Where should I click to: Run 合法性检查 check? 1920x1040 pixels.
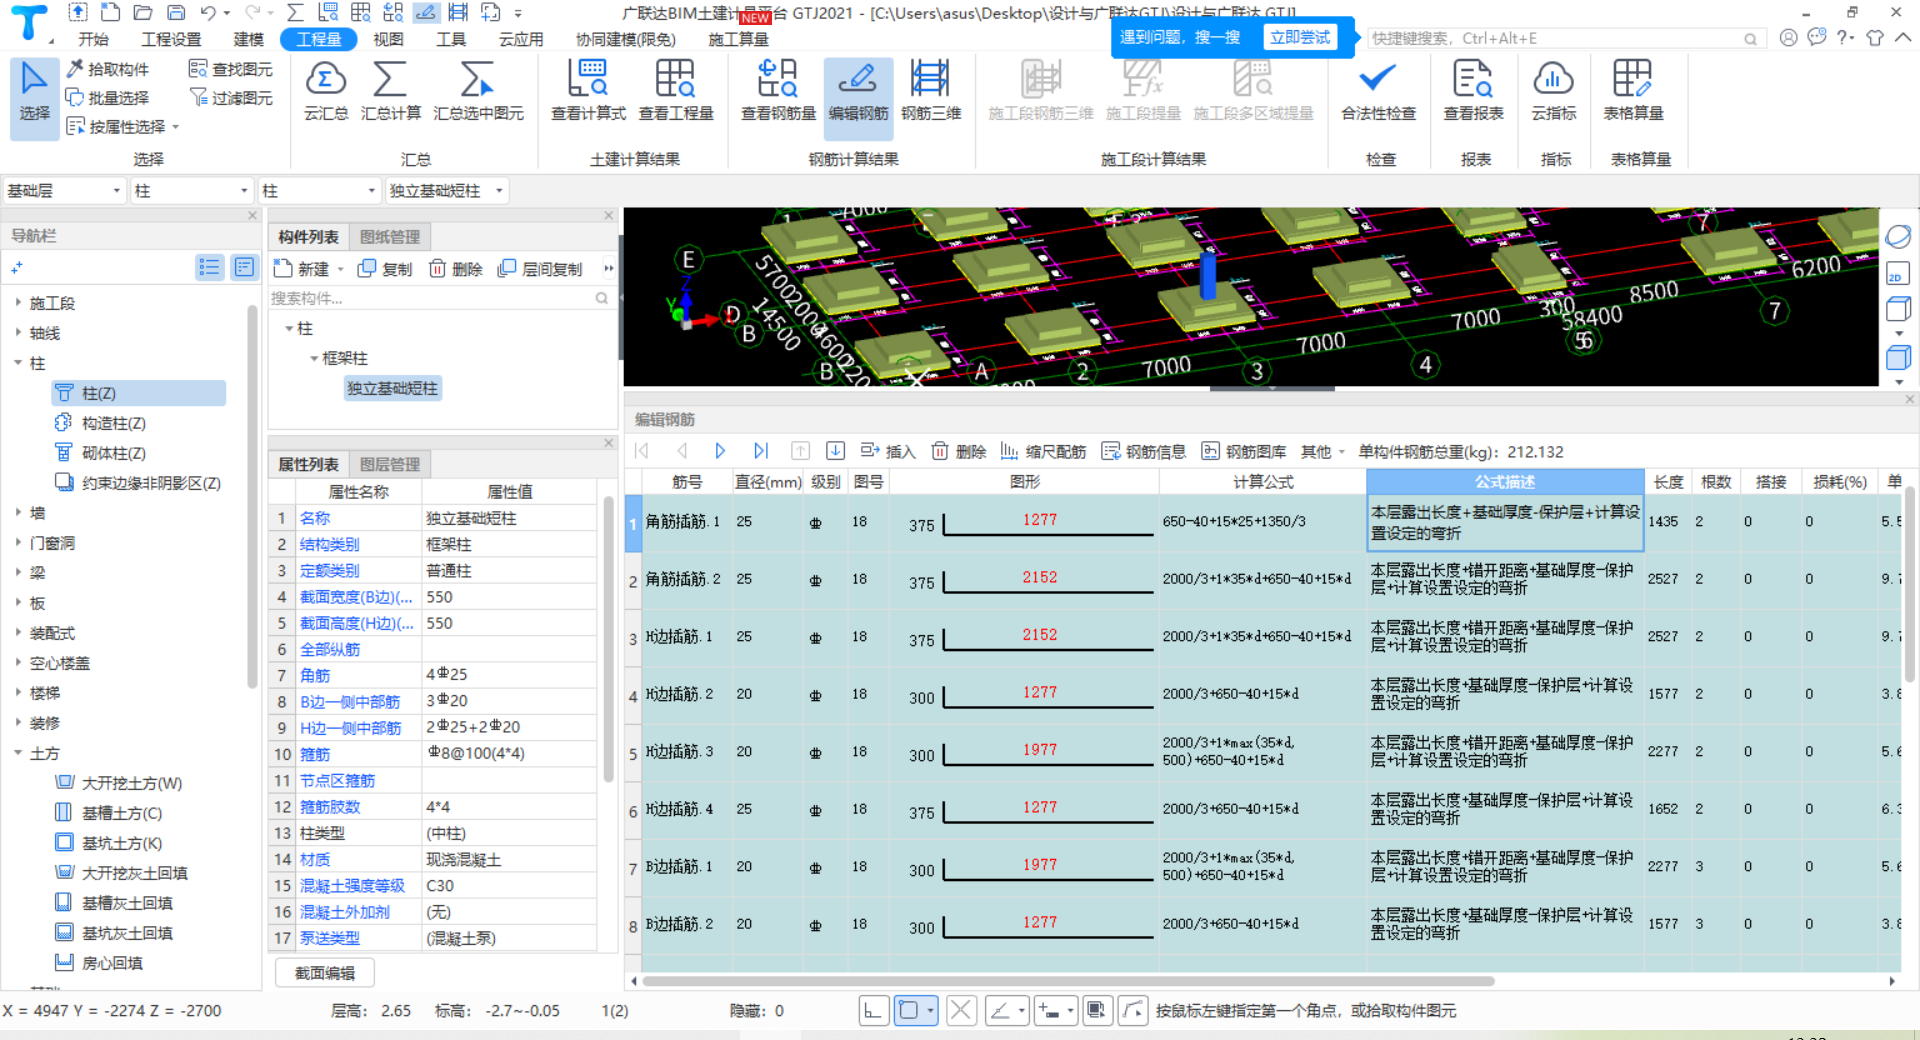click(x=1378, y=90)
